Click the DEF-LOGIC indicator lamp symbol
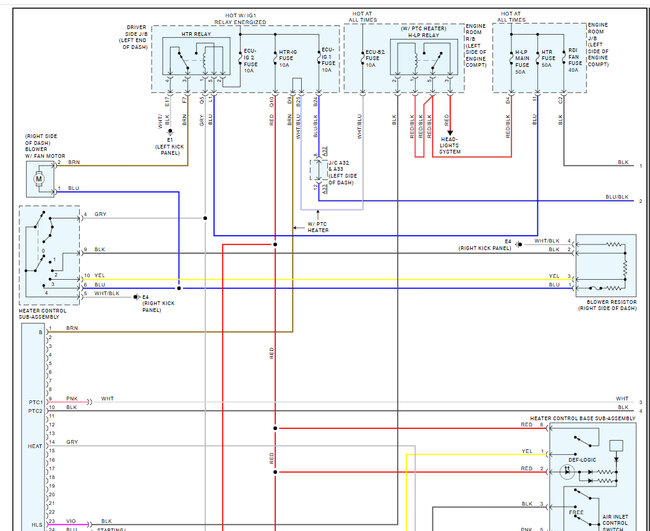The width and height of the screenshot is (650, 531). [x=567, y=472]
